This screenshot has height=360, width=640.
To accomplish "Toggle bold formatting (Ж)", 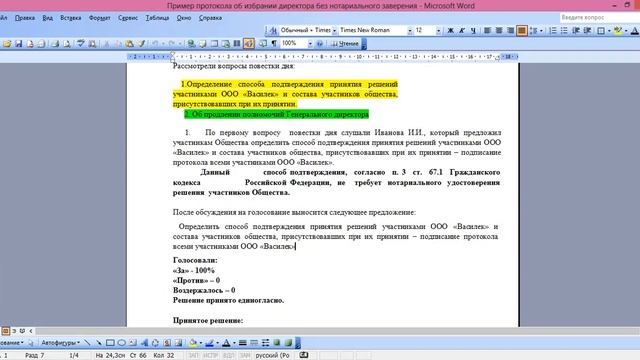I will click(450, 31).
